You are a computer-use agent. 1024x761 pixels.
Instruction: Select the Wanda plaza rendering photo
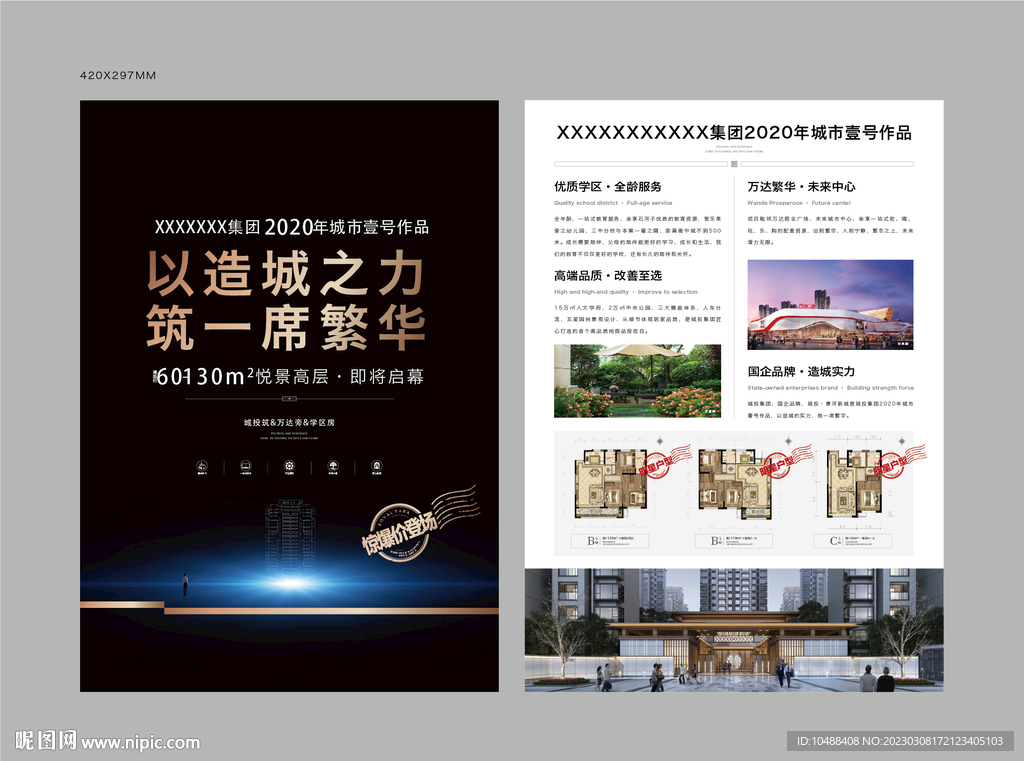tap(830, 304)
